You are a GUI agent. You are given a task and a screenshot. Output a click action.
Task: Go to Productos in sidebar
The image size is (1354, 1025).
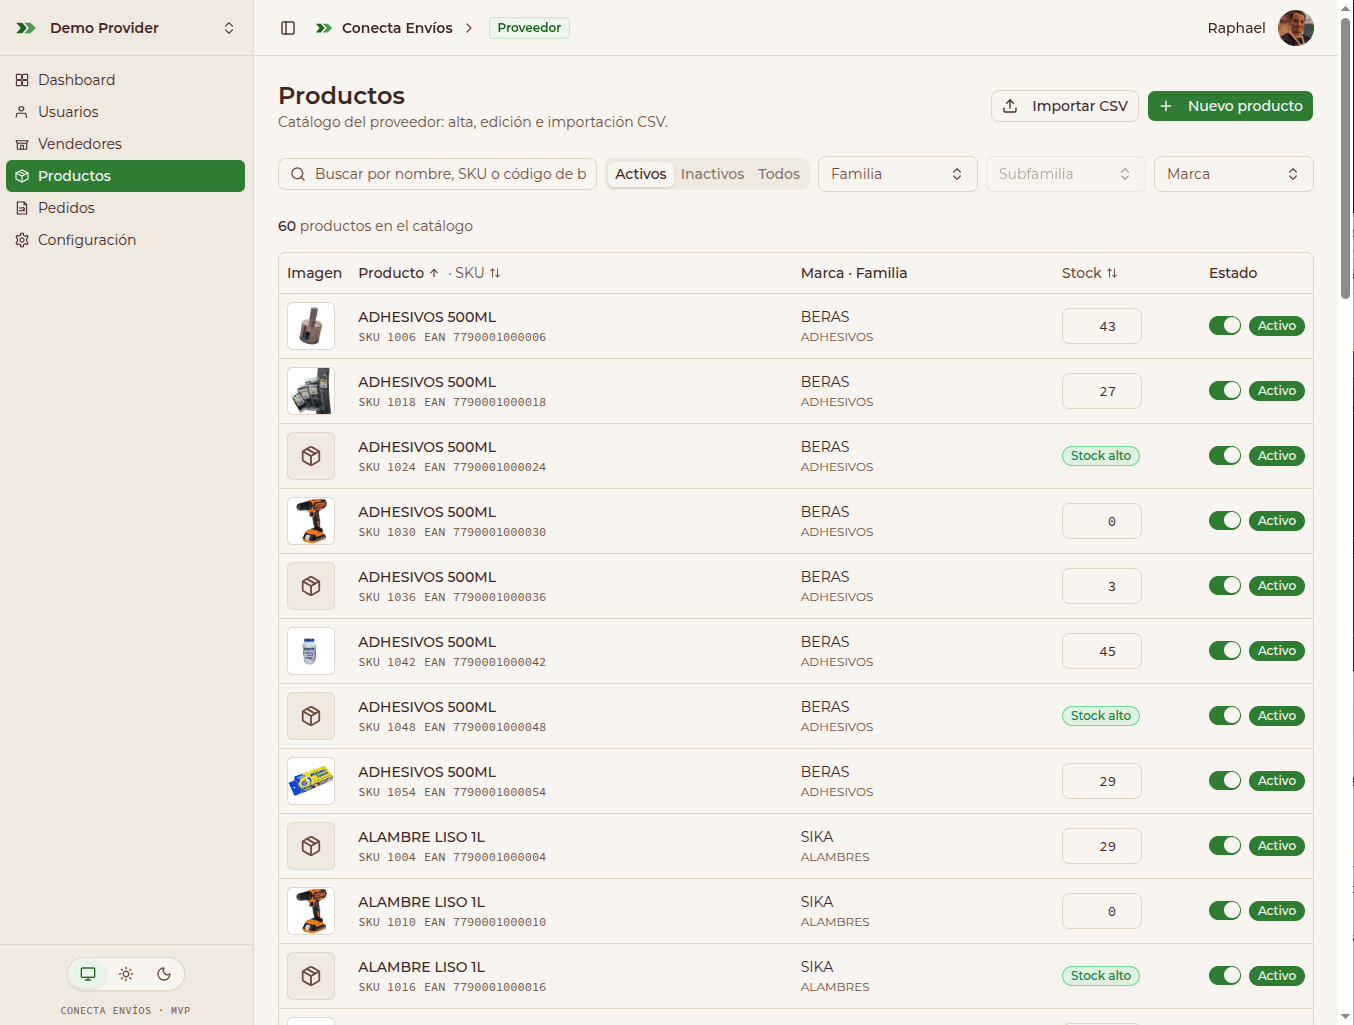126,176
